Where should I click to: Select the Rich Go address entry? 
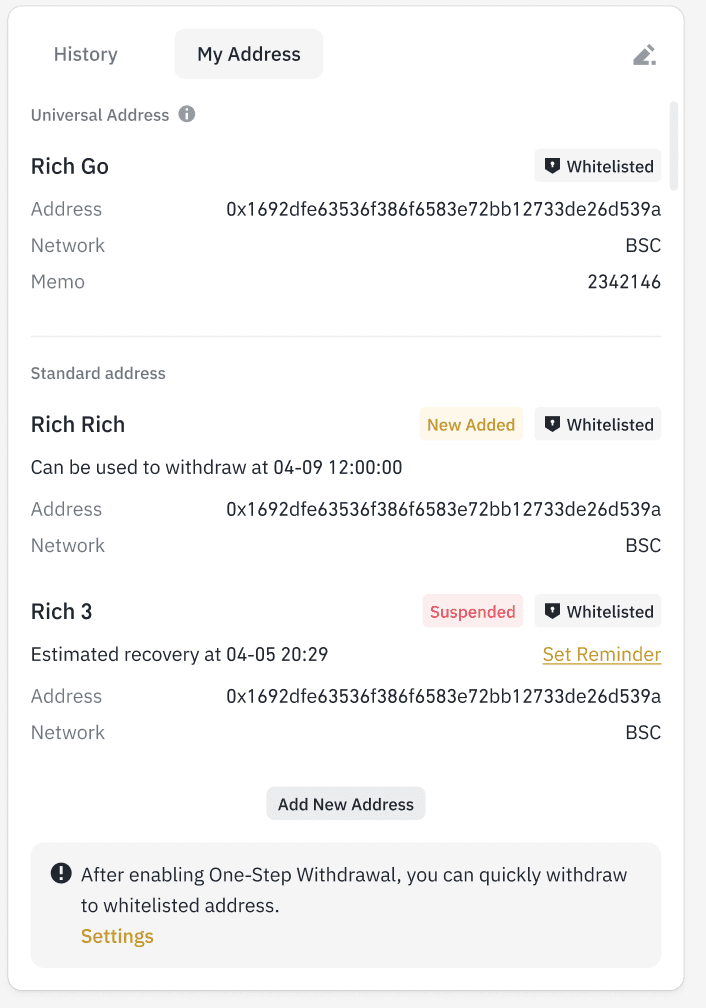coord(70,166)
